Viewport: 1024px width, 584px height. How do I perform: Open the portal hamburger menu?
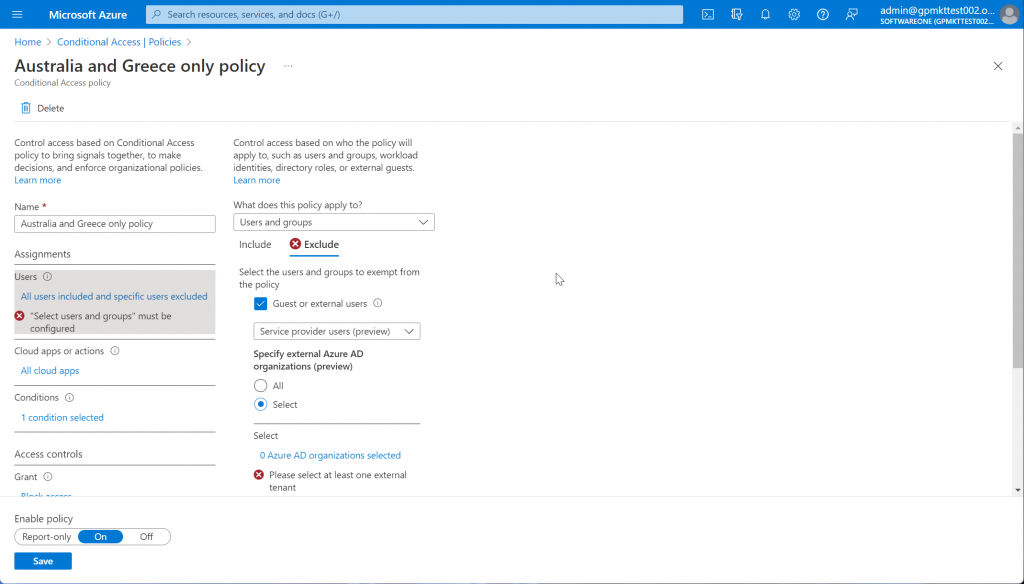(18, 14)
